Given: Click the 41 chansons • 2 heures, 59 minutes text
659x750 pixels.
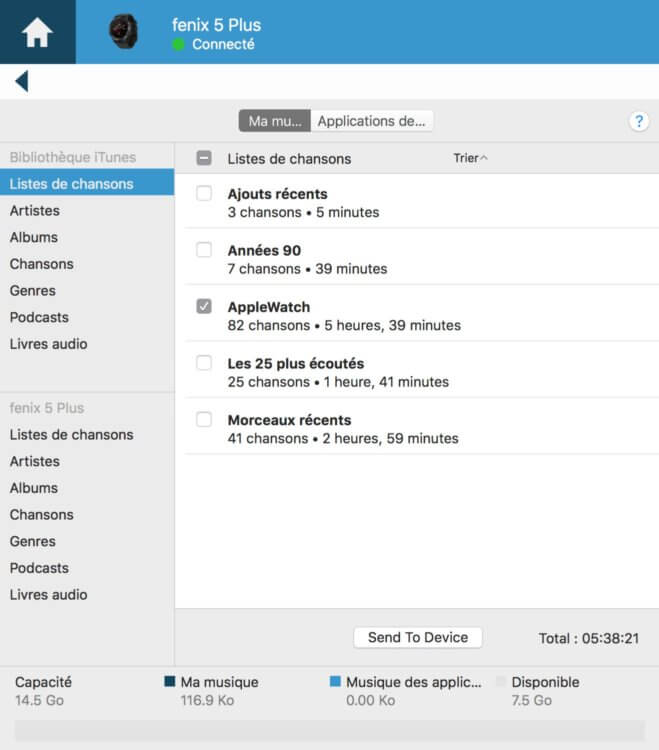Looking at the screenshot, I should (x=343, y=439).
